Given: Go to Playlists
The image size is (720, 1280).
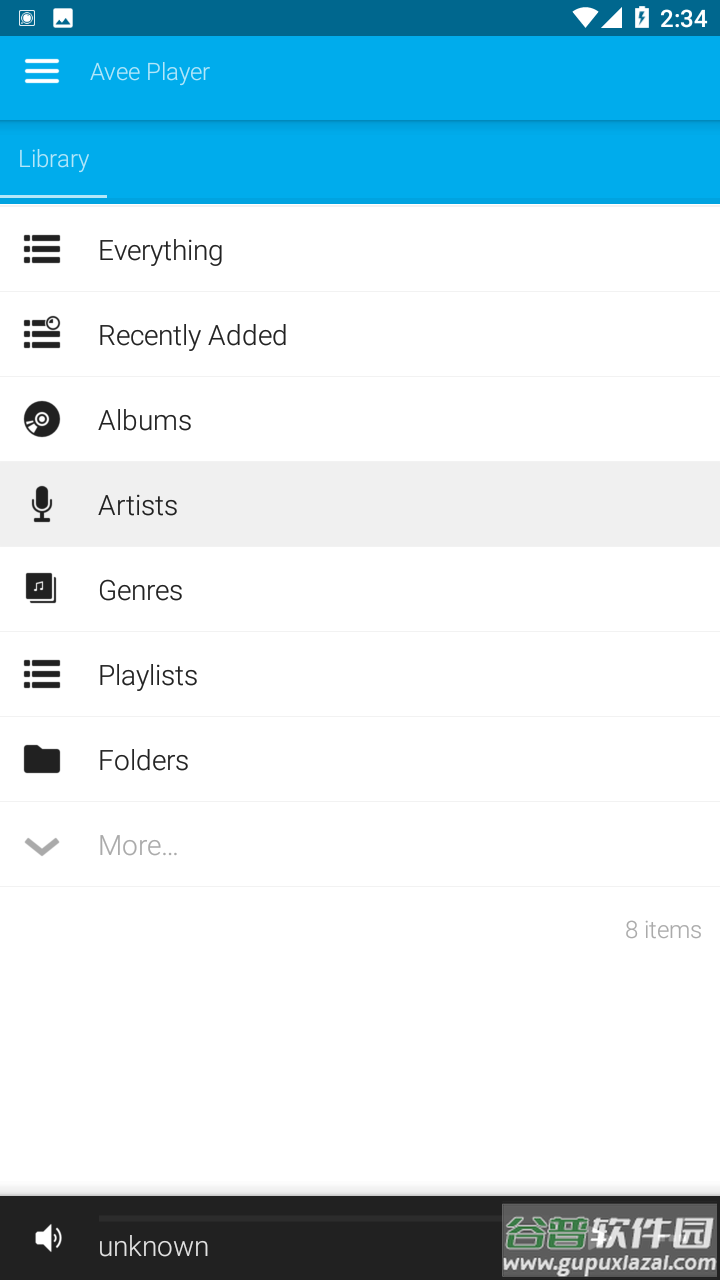Looking at the screenshot, I should tap(148, 675).
